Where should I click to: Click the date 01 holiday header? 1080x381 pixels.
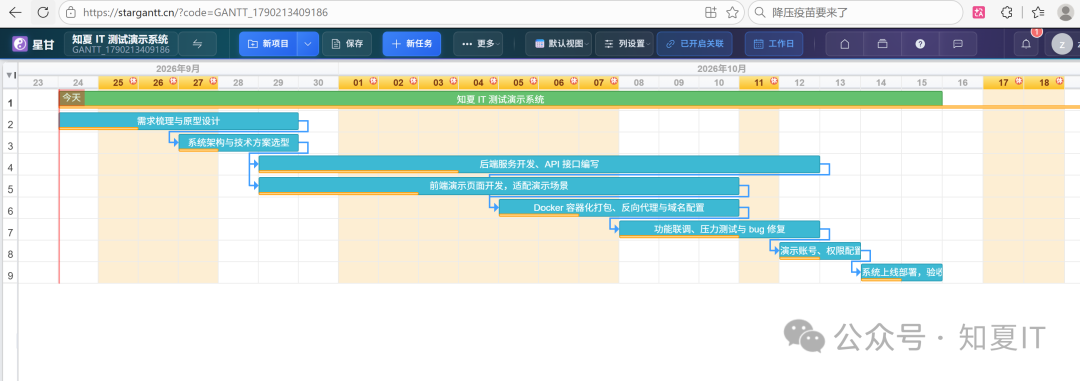point(358,83)
